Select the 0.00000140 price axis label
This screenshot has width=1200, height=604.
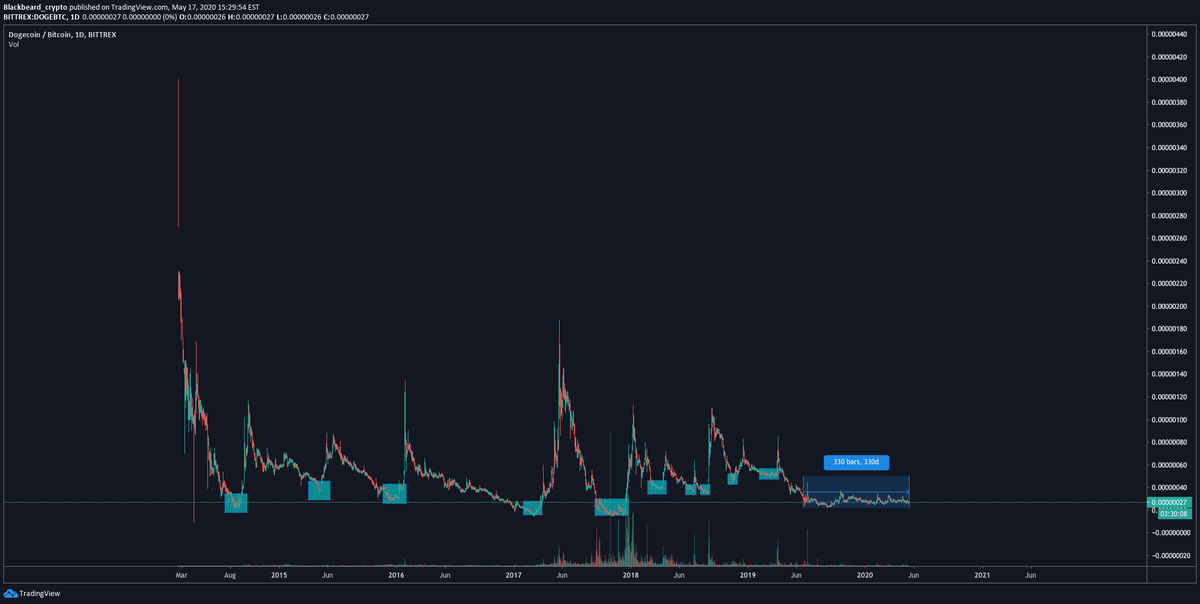point(1169,374)
